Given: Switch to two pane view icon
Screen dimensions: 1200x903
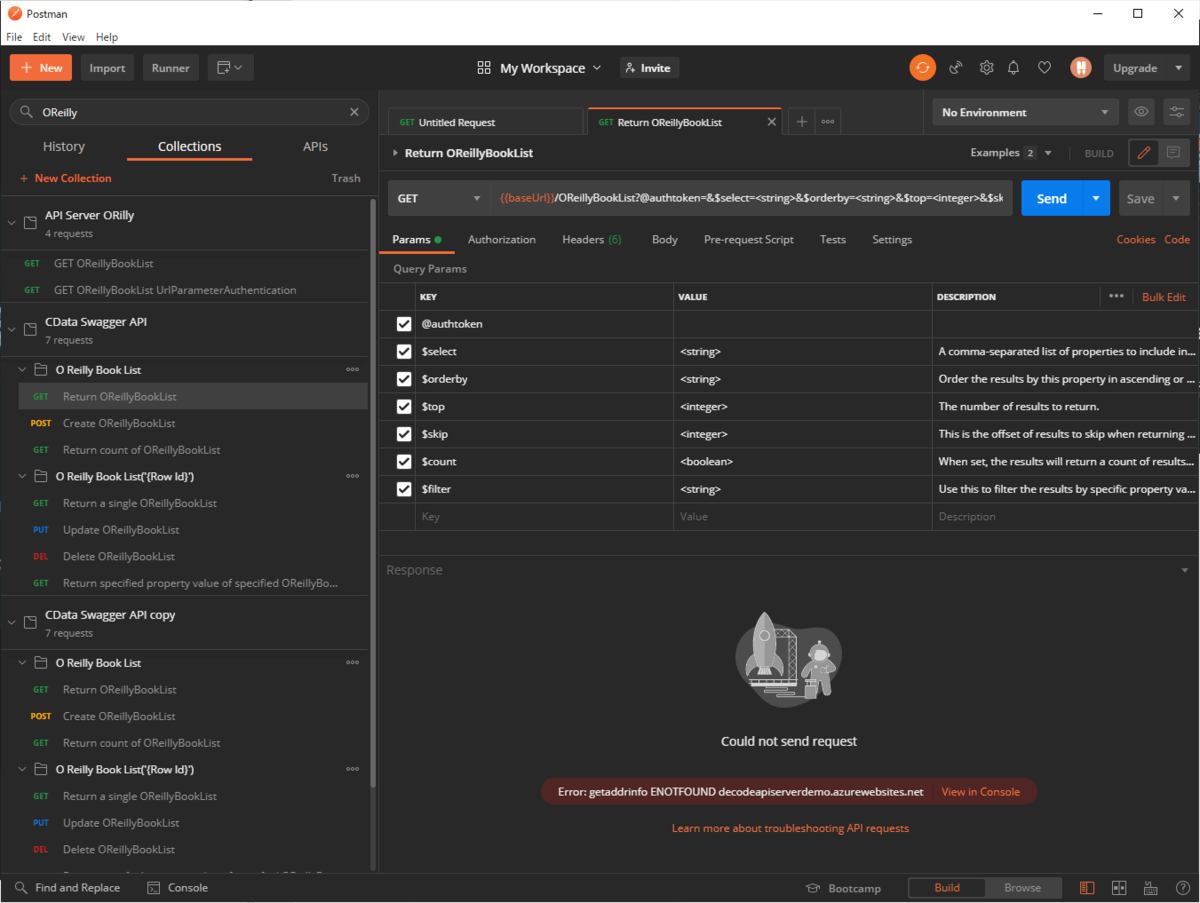Looking at the screenshot, I should pyautogui.click(x=1119, y=888).
